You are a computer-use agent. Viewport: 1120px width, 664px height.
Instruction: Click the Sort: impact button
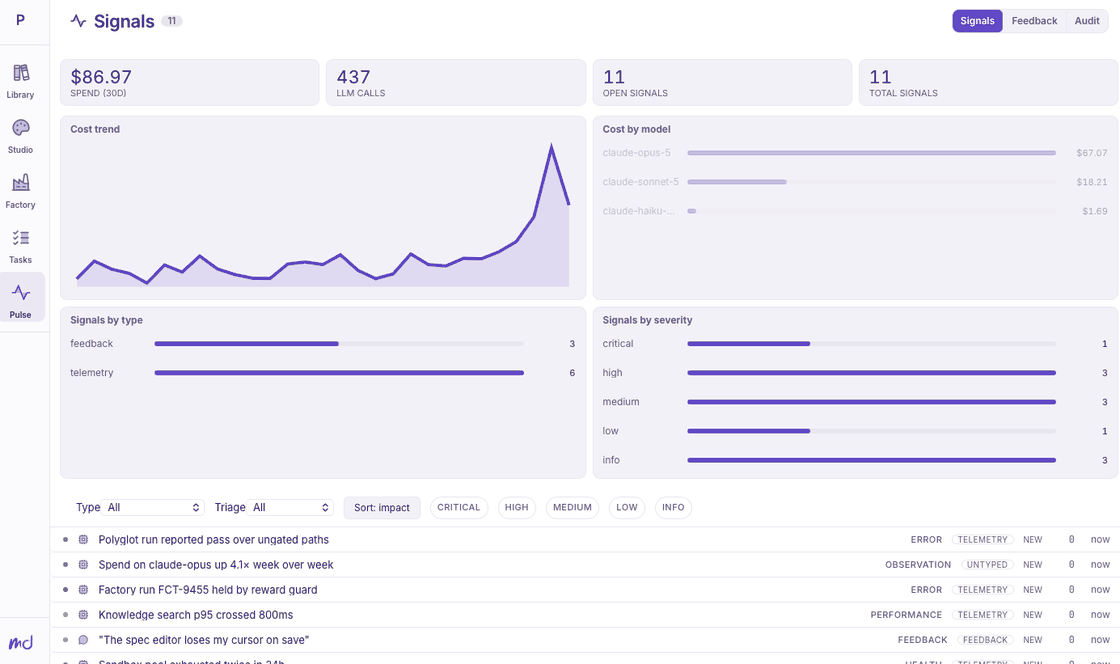tap(381, 508)
